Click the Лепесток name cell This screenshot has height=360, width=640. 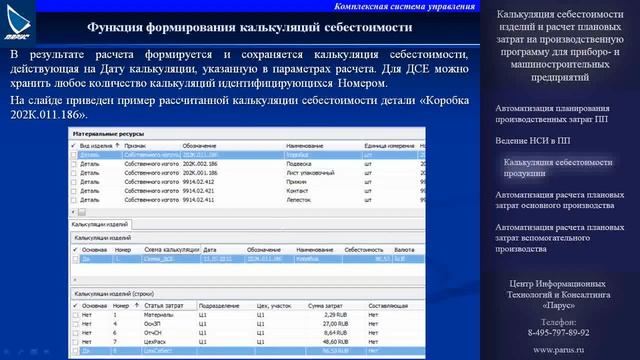[298, 200]
